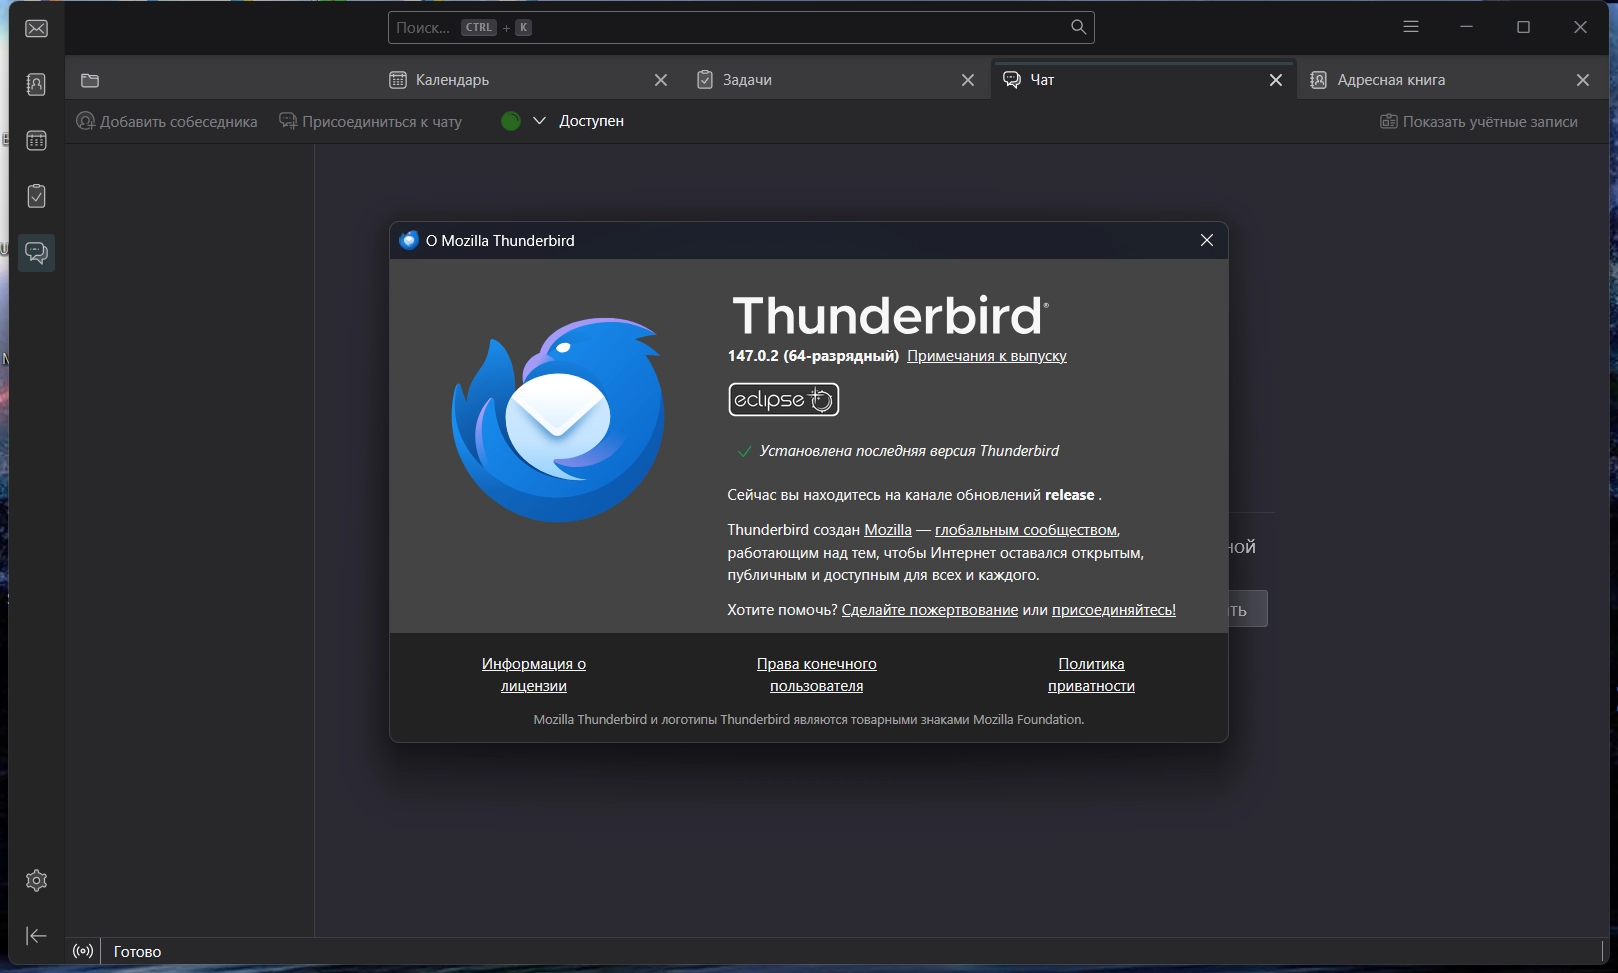Open the Calendar sidebar icon
1618x973 pixels.
coord(36,140)
